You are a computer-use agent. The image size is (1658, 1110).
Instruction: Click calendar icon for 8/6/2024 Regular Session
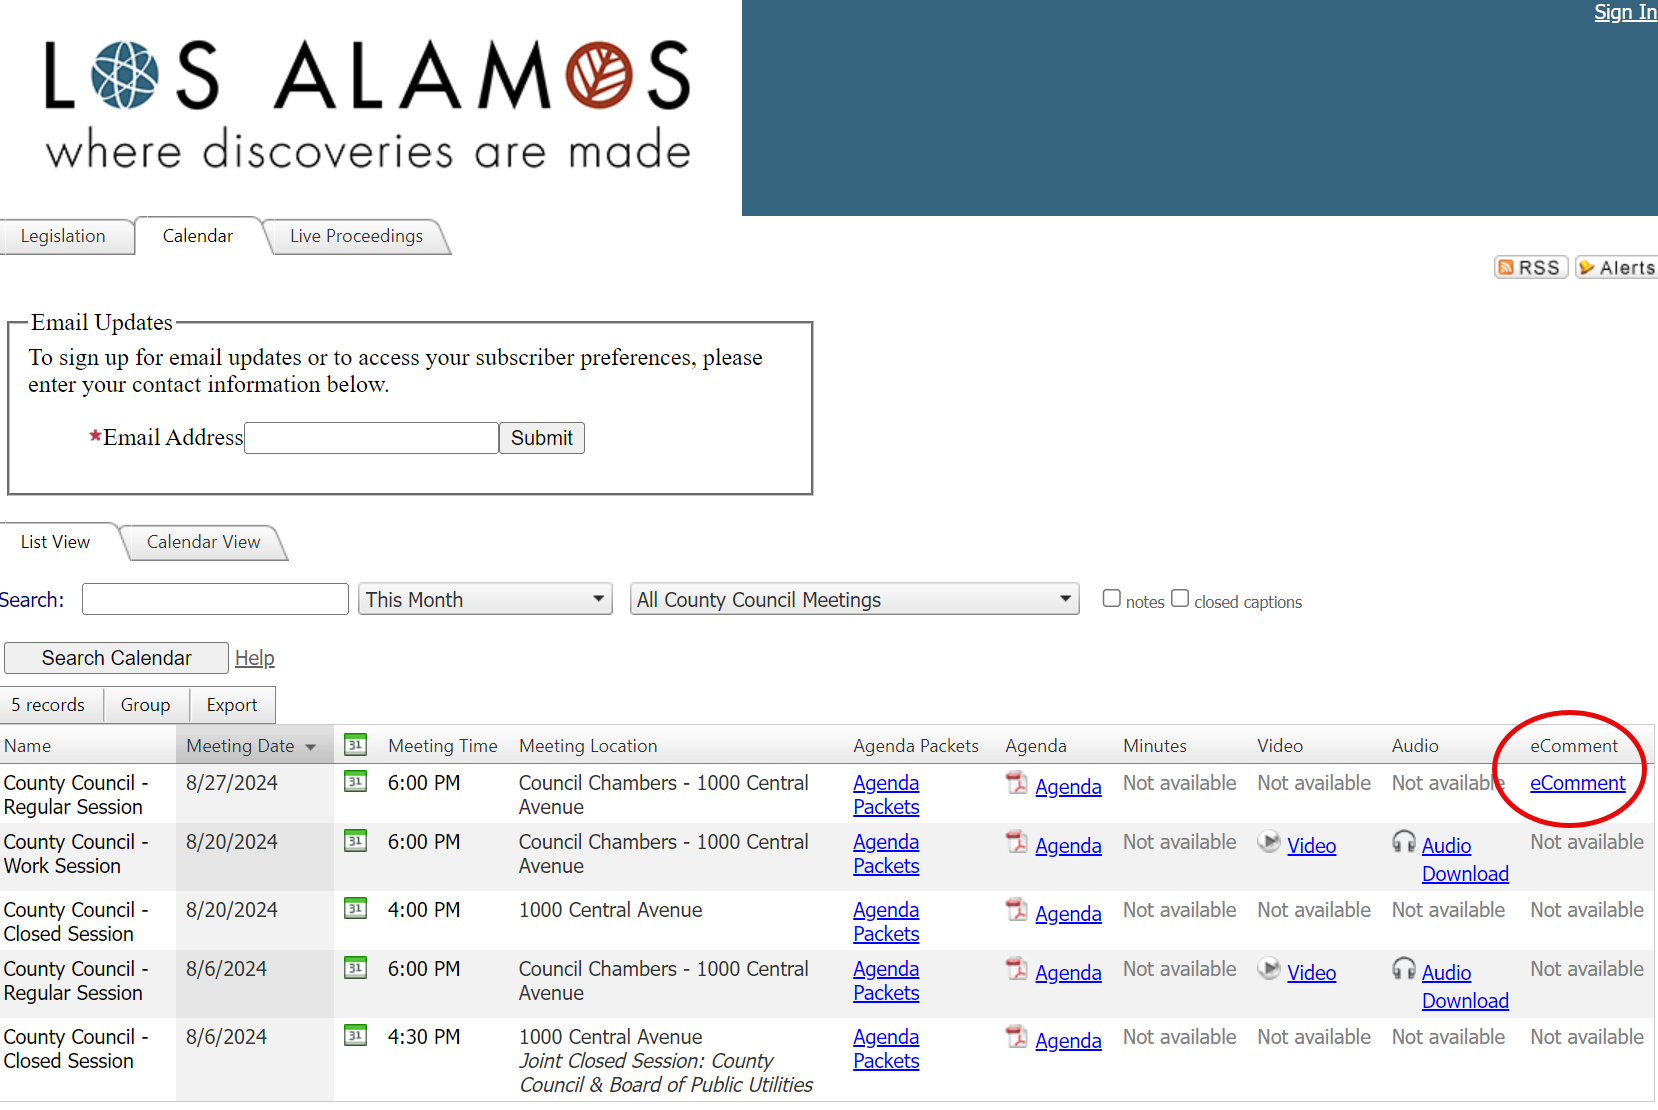(x=355, y=967)
